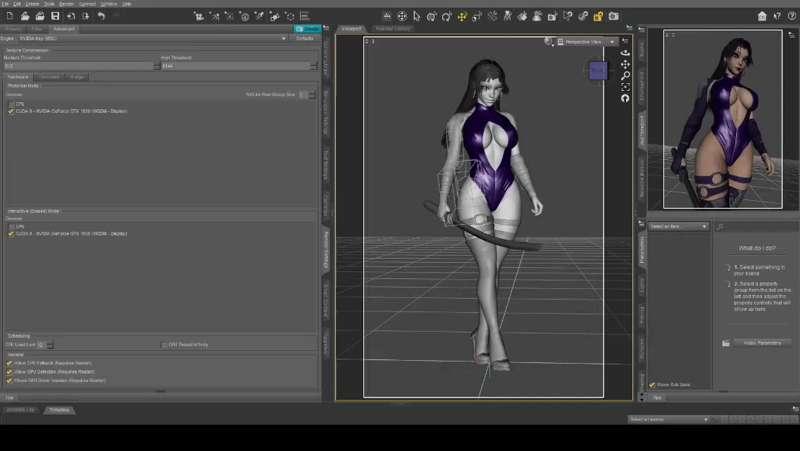Click the aniMate Lite tab
The height and width of the screenshot is (451, 800).
pos(20,410)
